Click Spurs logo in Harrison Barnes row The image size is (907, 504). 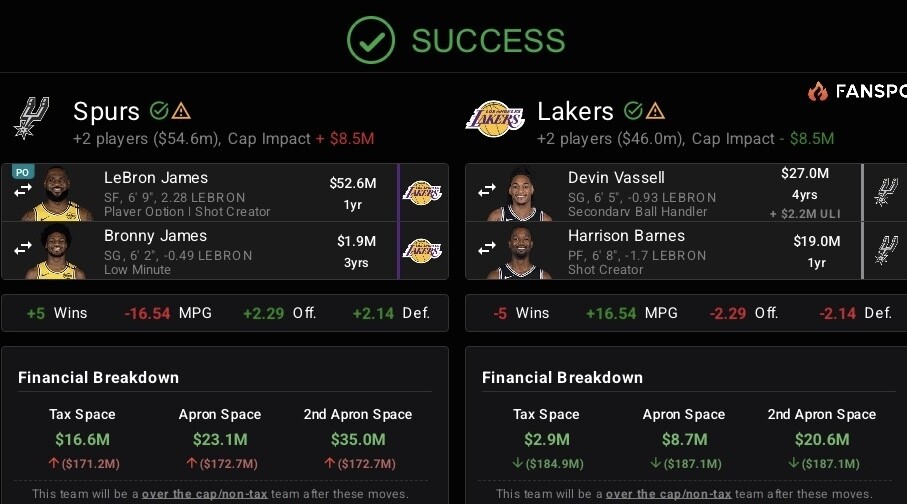(886, 250)
